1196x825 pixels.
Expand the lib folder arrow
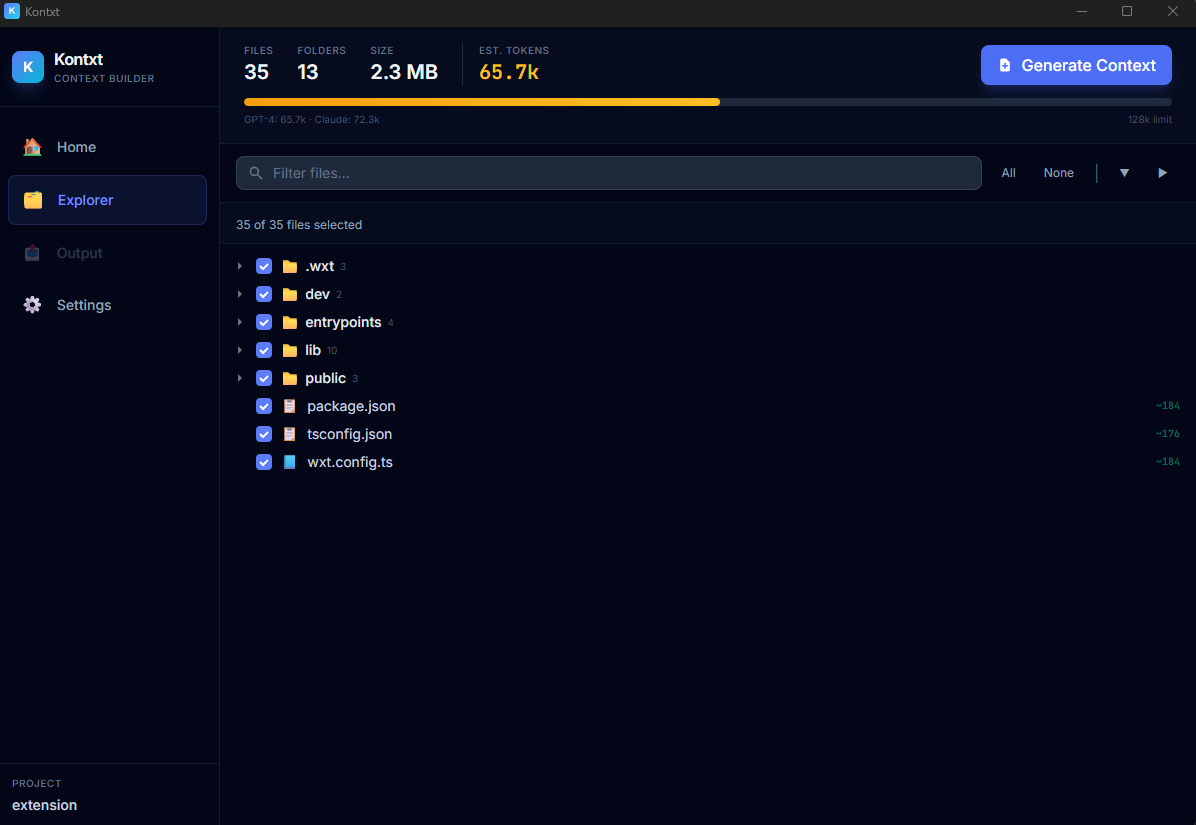click(x=240, y=350)
